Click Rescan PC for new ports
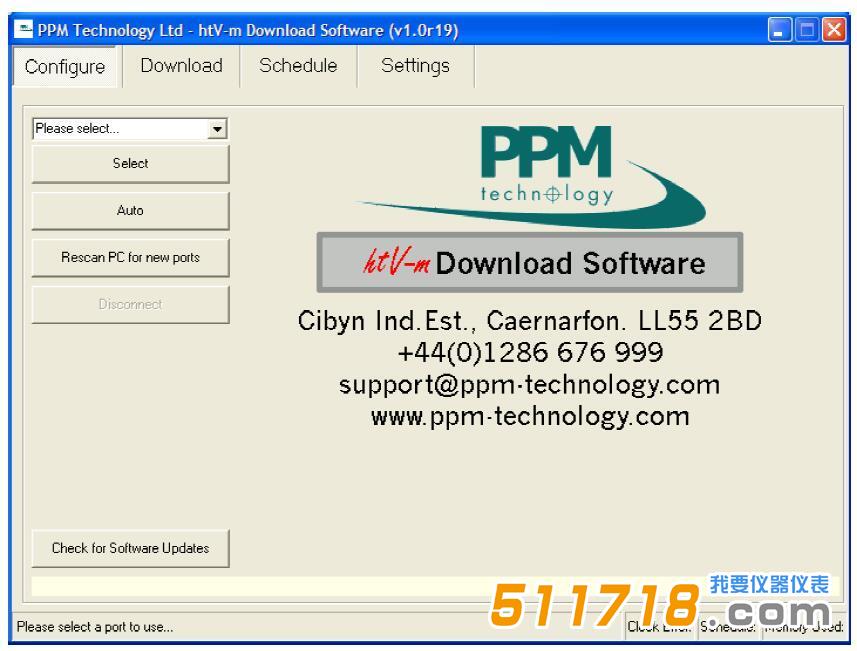 pyautogui.click(x=130, y=257)
